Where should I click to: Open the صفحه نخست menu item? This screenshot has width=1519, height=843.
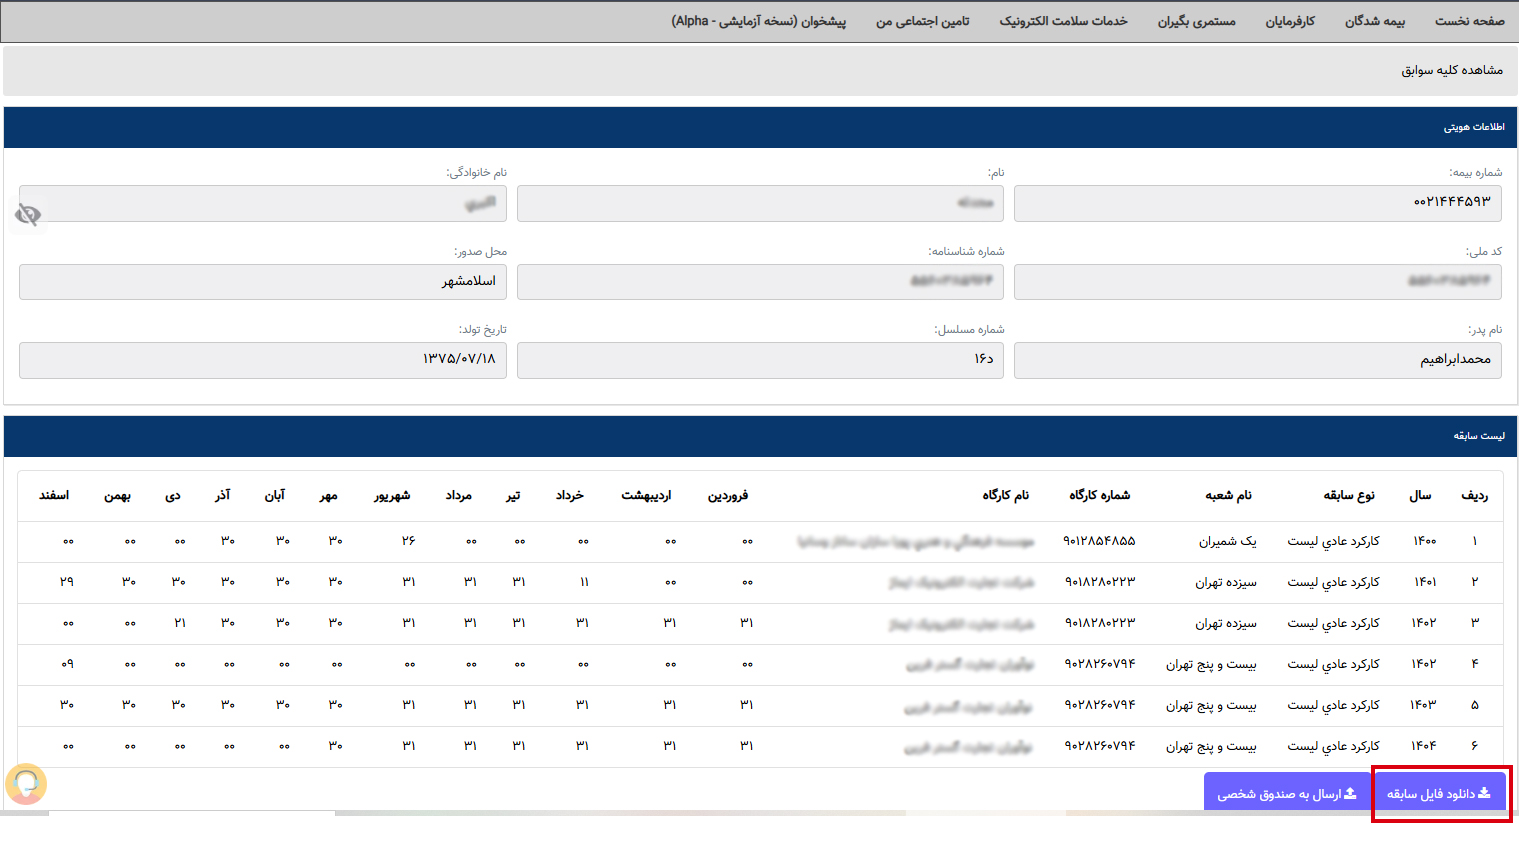1469,21
